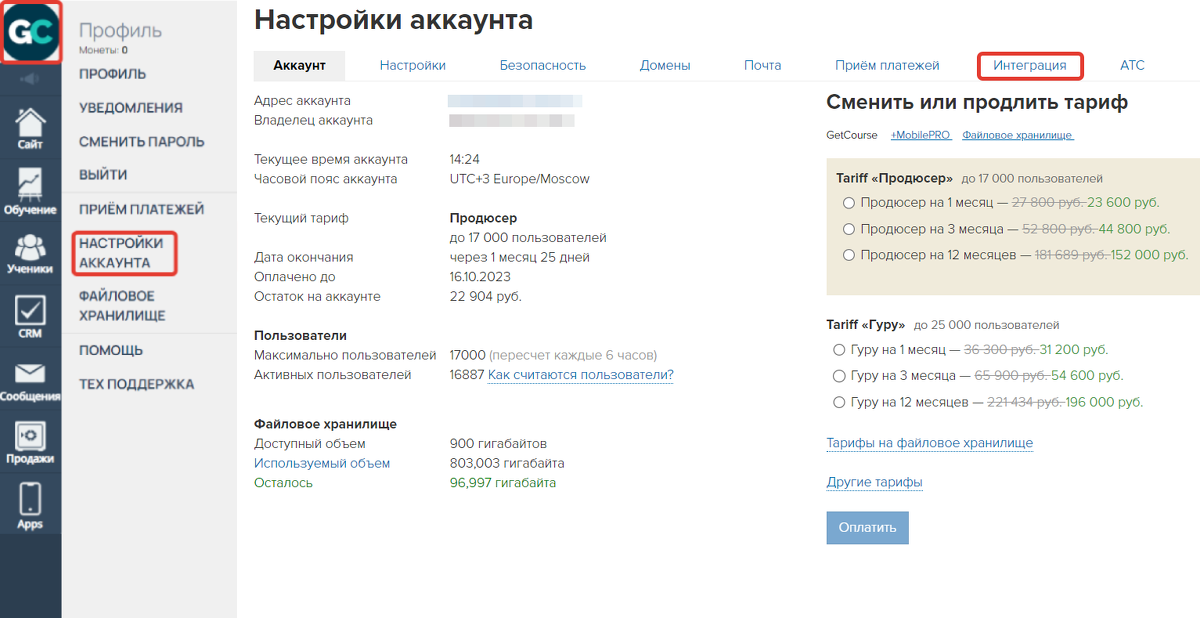The height and width of the screenshot is (618, 1200).
Task: Open ФАЙЛОВОЕ ХРАНИЛИЩЕ menu item
Action: point(122,306)
